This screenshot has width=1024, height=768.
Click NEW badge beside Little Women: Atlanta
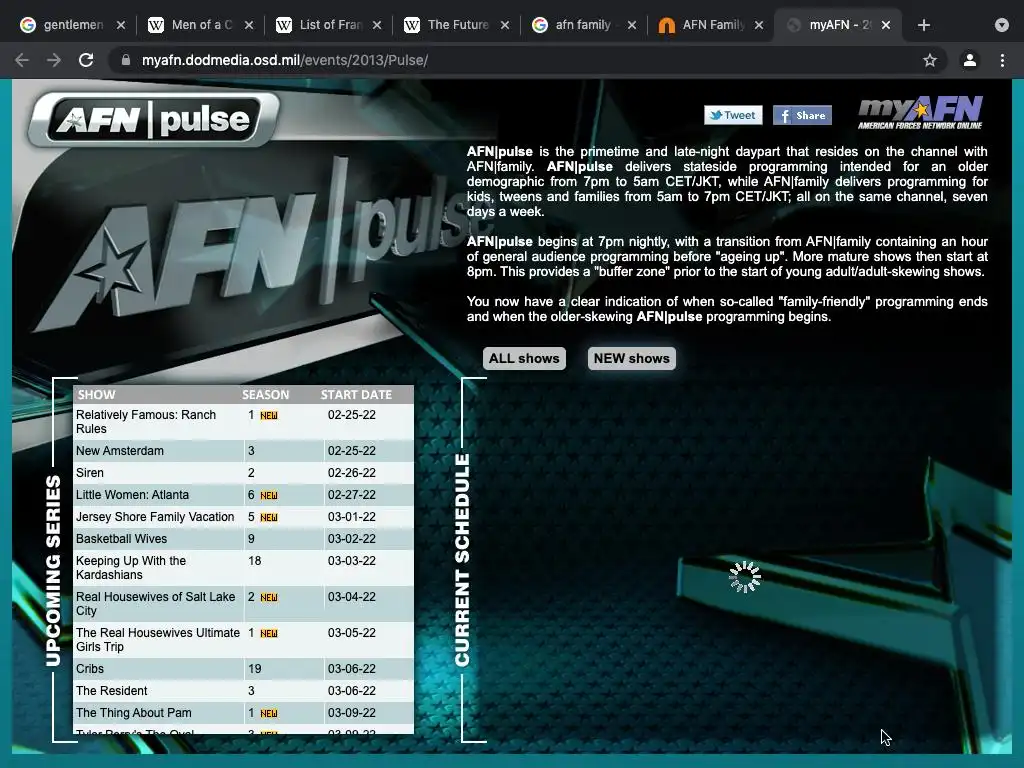[268, 496]
